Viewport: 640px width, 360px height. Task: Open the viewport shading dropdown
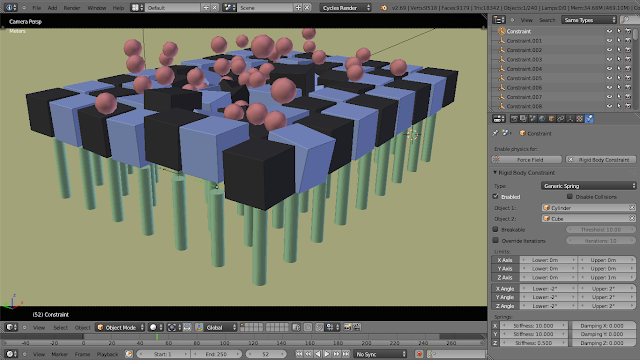tap(156, 327)
